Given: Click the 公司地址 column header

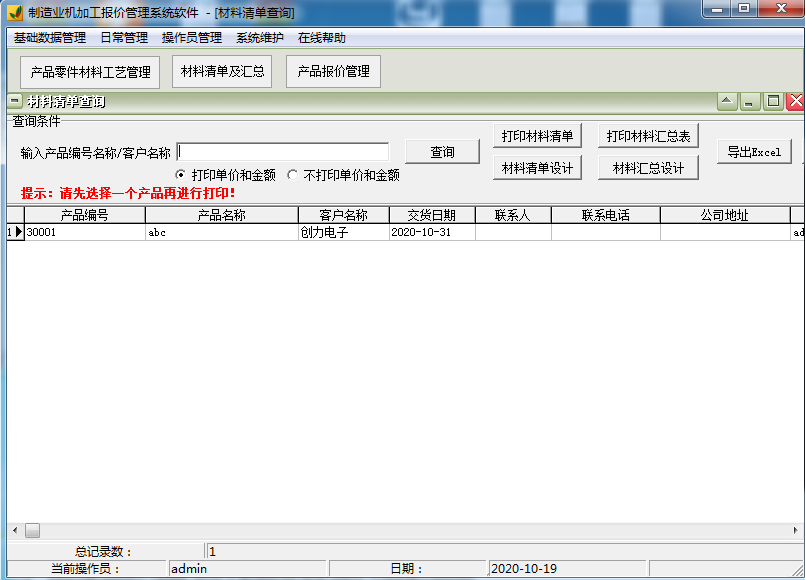Looking at the screenshot, I should coord(725,215).
